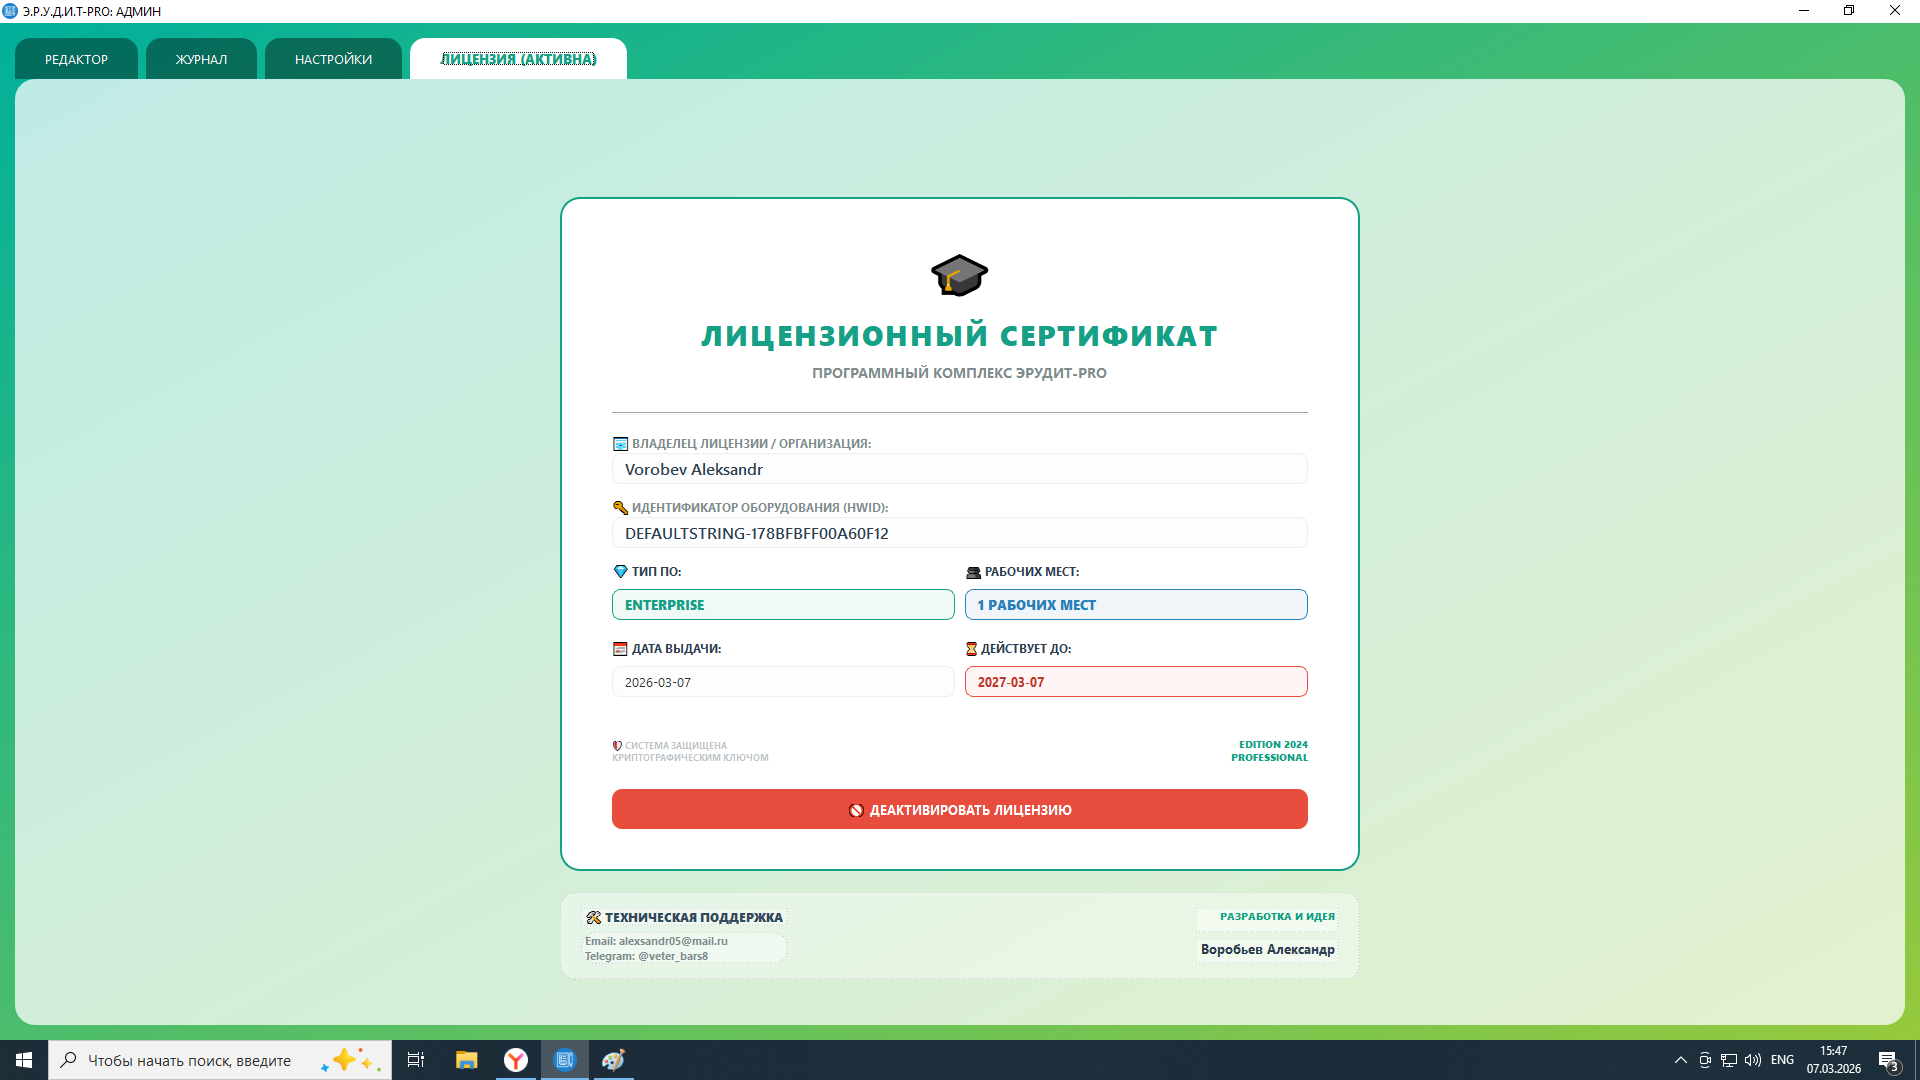Click the sparkle search highlights icon

351,1060
